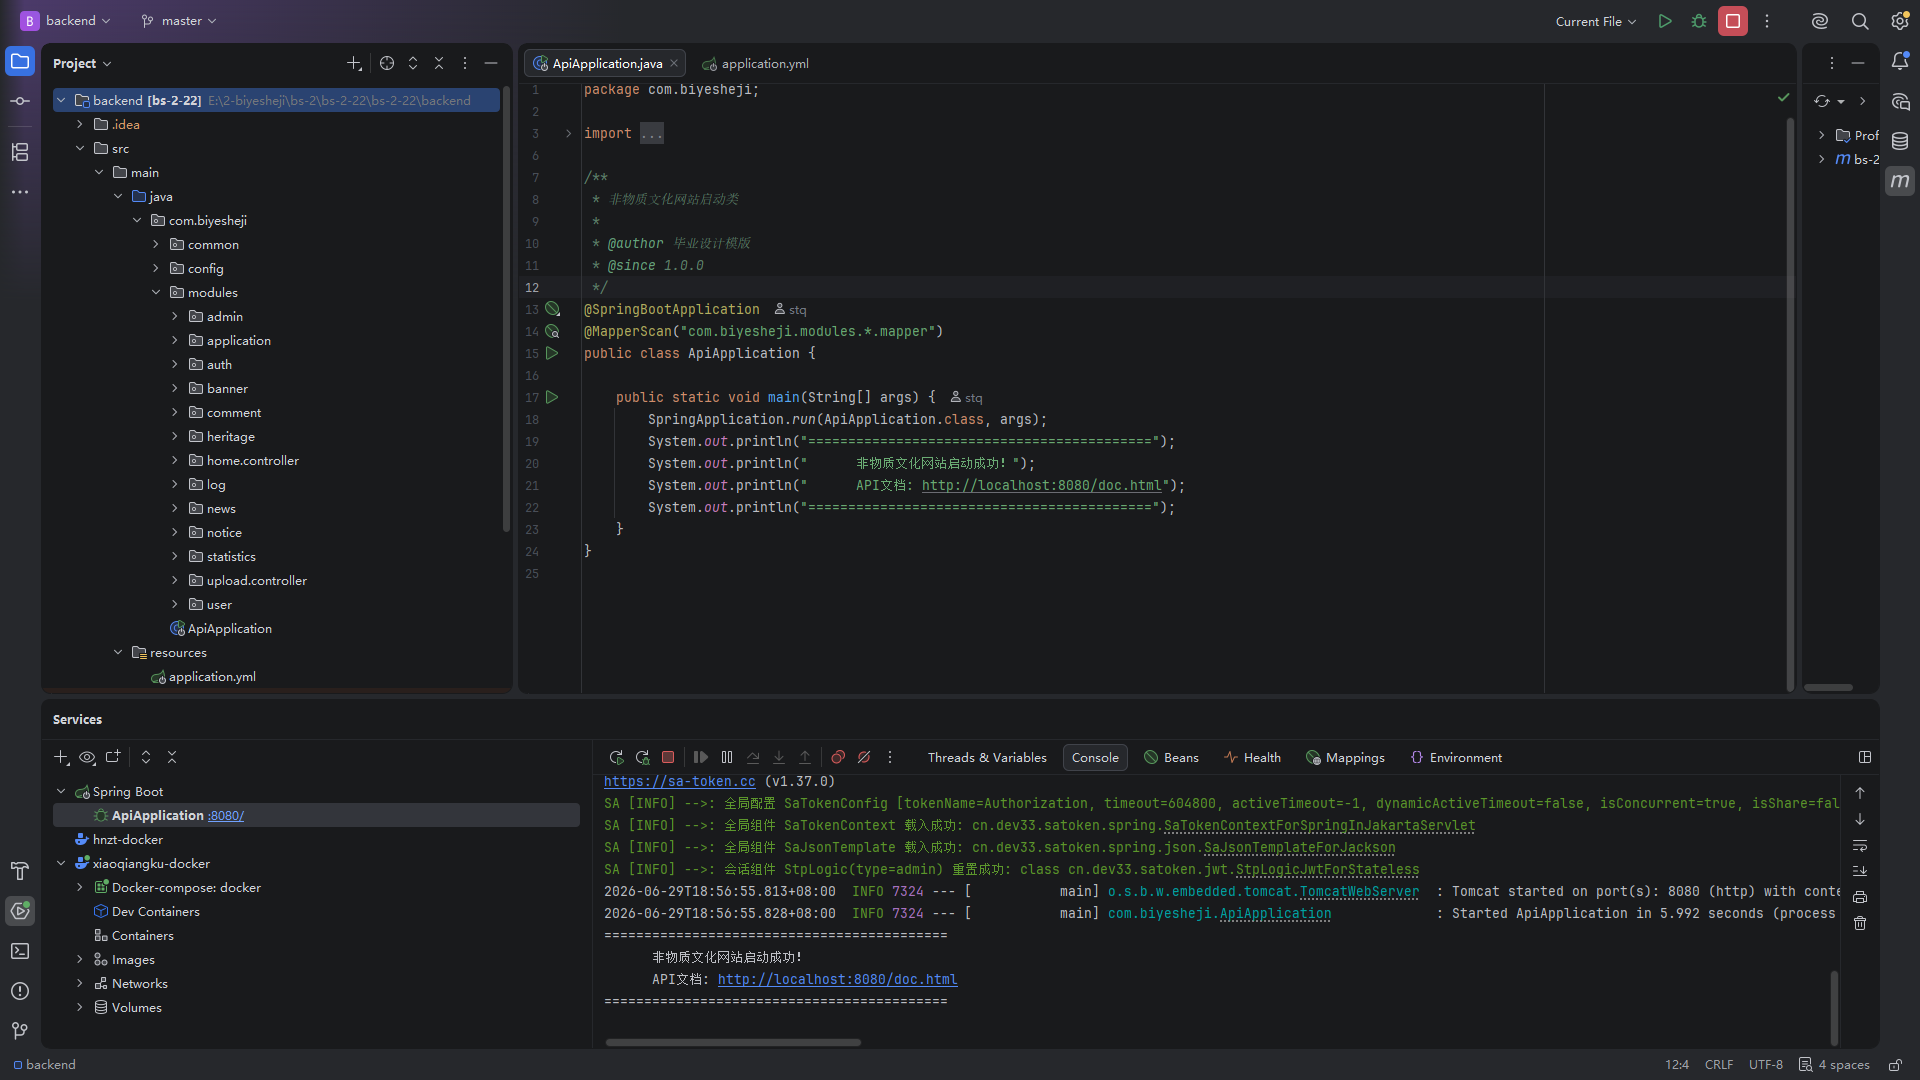
Task: Open the Structure tool window in left sidebar
Action: point(20,152)
